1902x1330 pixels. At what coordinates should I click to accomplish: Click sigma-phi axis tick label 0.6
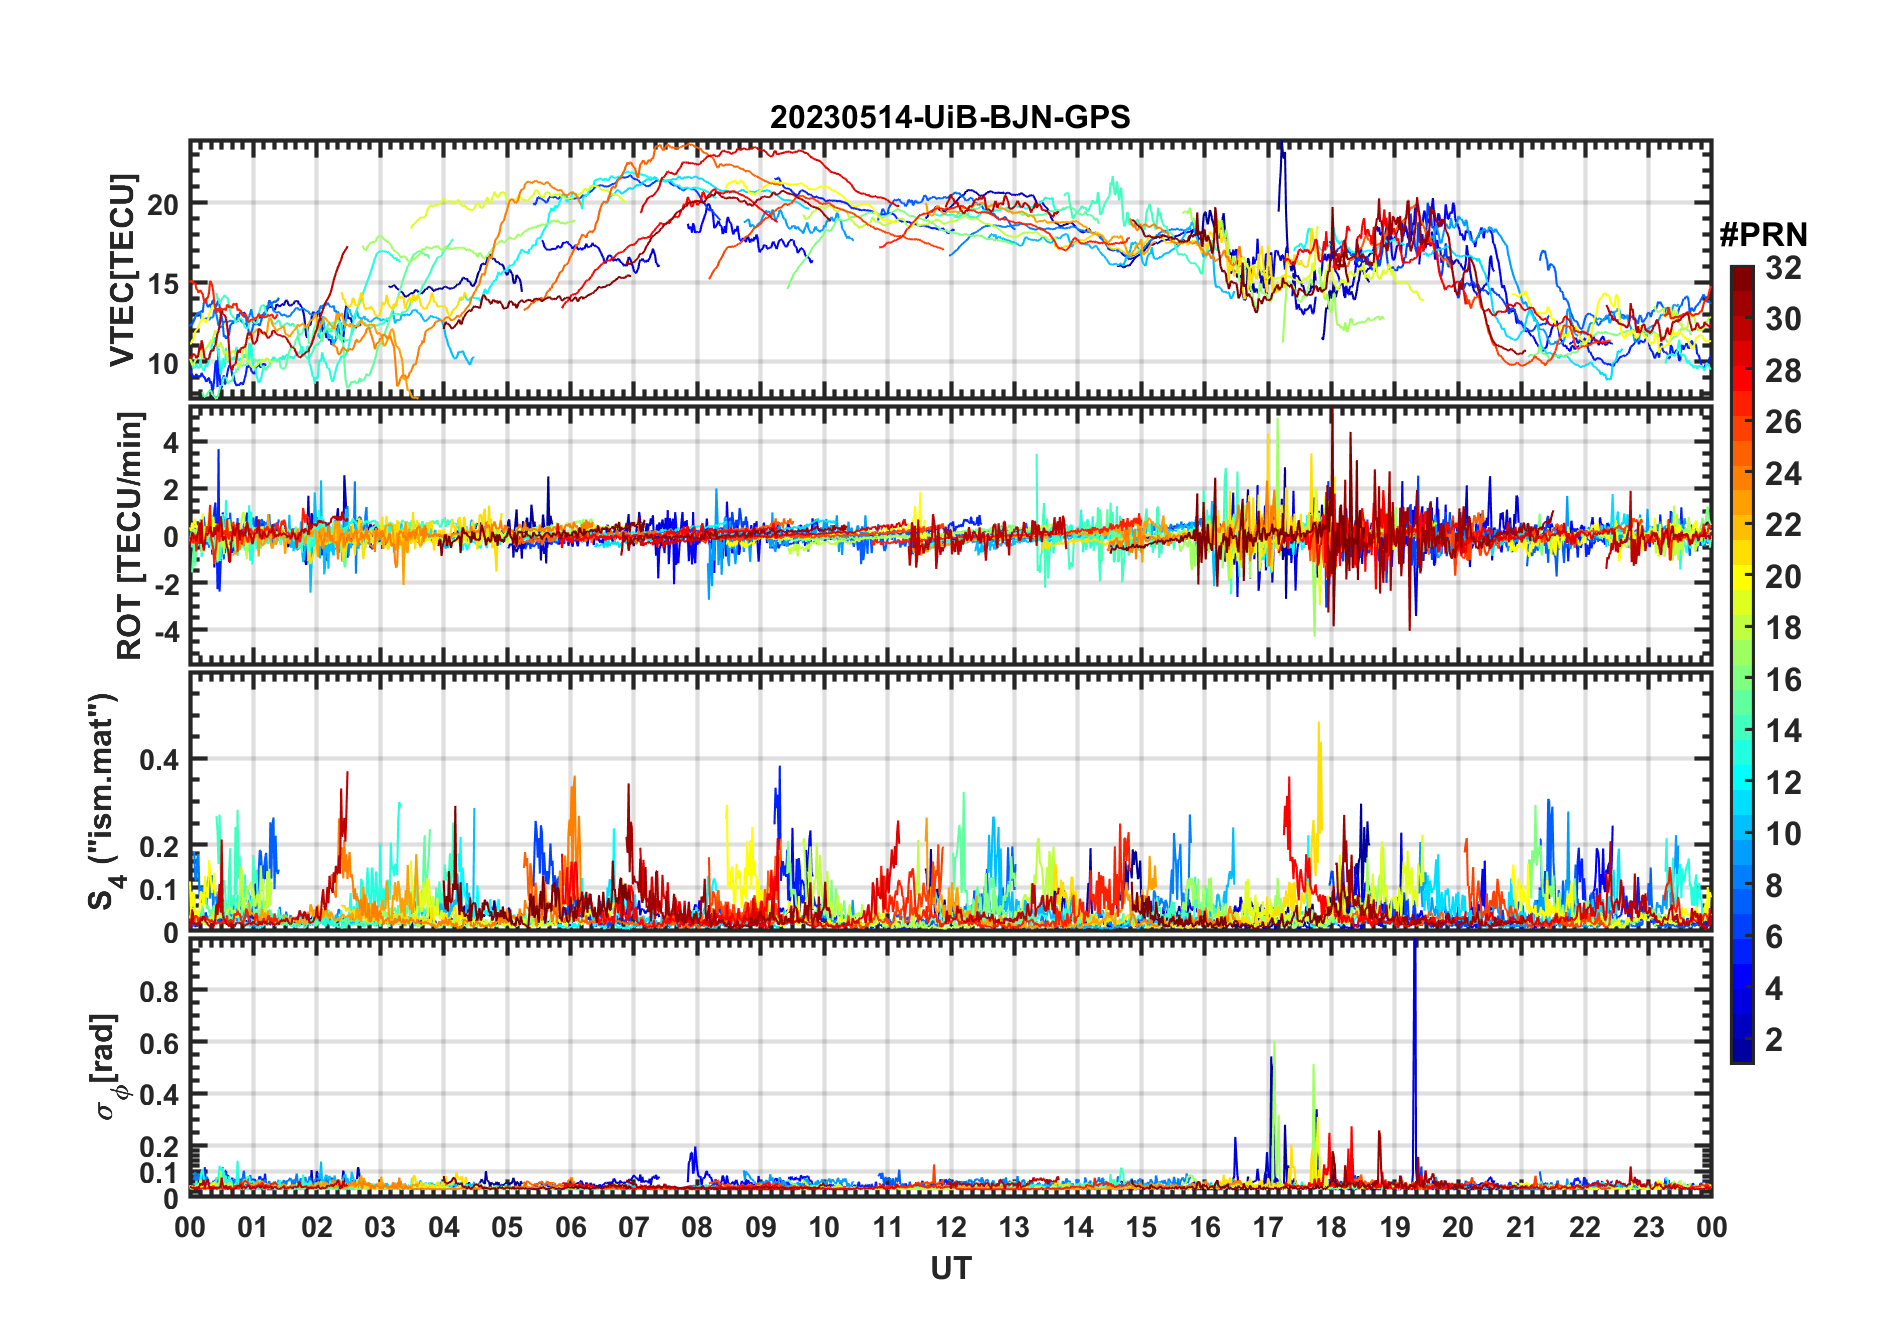(160, 1043)
